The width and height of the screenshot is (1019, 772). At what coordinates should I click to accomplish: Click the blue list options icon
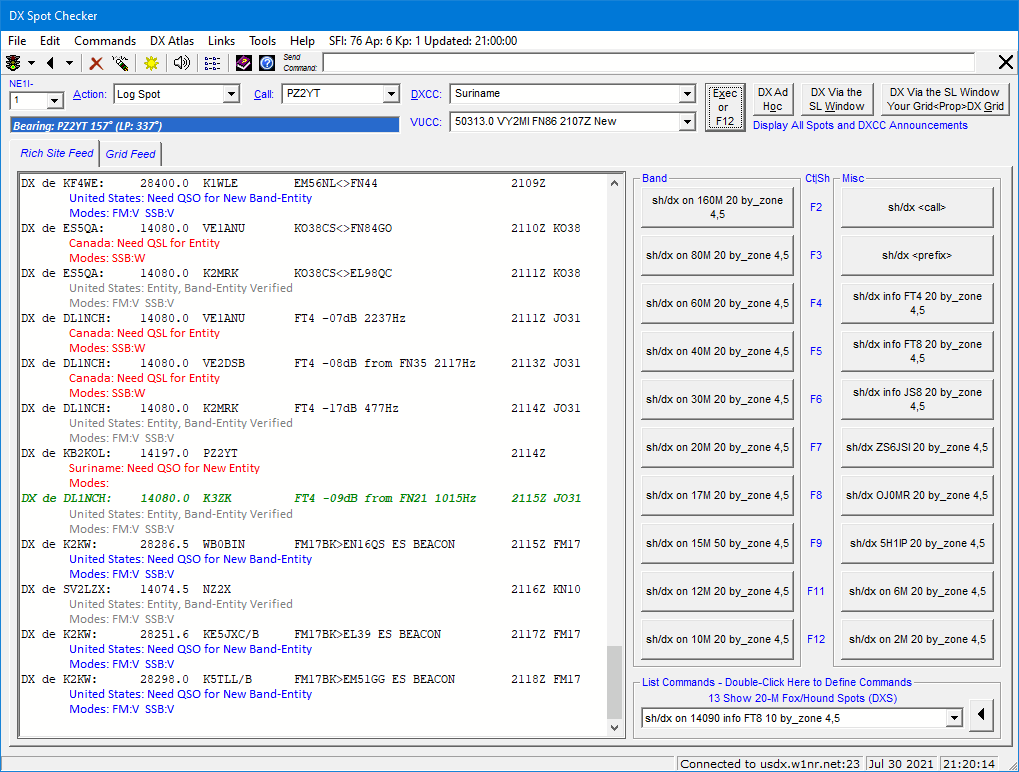213,63
